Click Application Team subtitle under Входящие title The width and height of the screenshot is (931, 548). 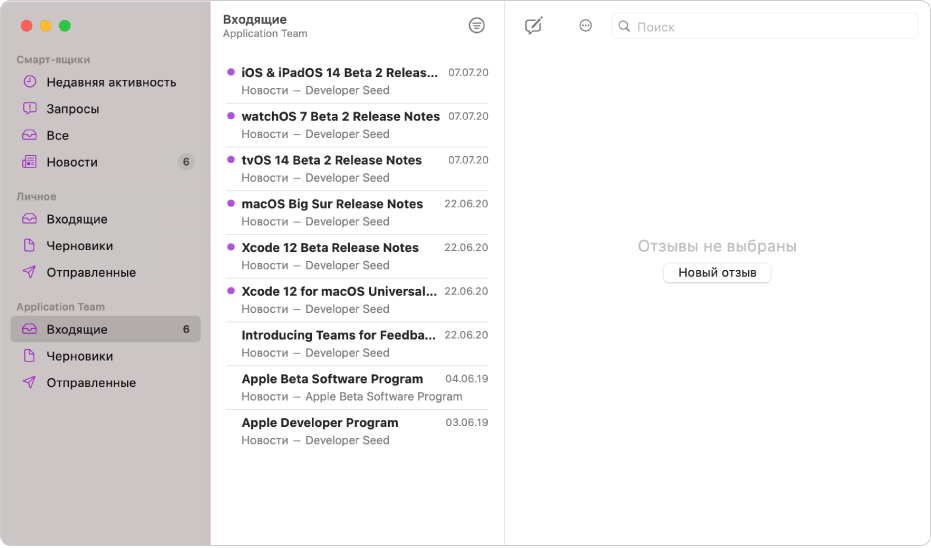(265, 34)
